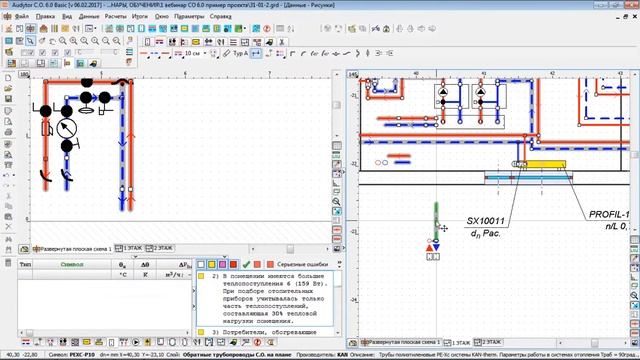The width and height of the screenshot is (640, 360).
Task: Click the calculator icon at left of table
Action: coord(8,263)
